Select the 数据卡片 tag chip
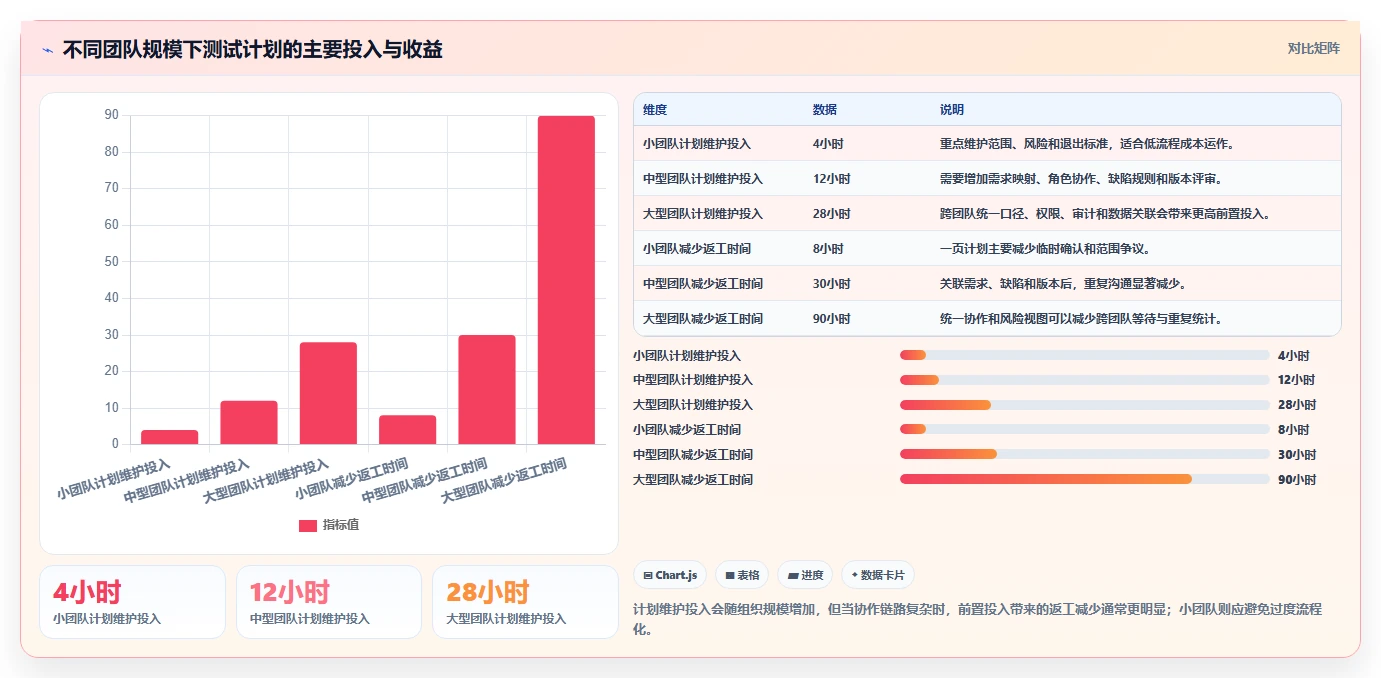The image size is (1381, 678). [878, 575]
